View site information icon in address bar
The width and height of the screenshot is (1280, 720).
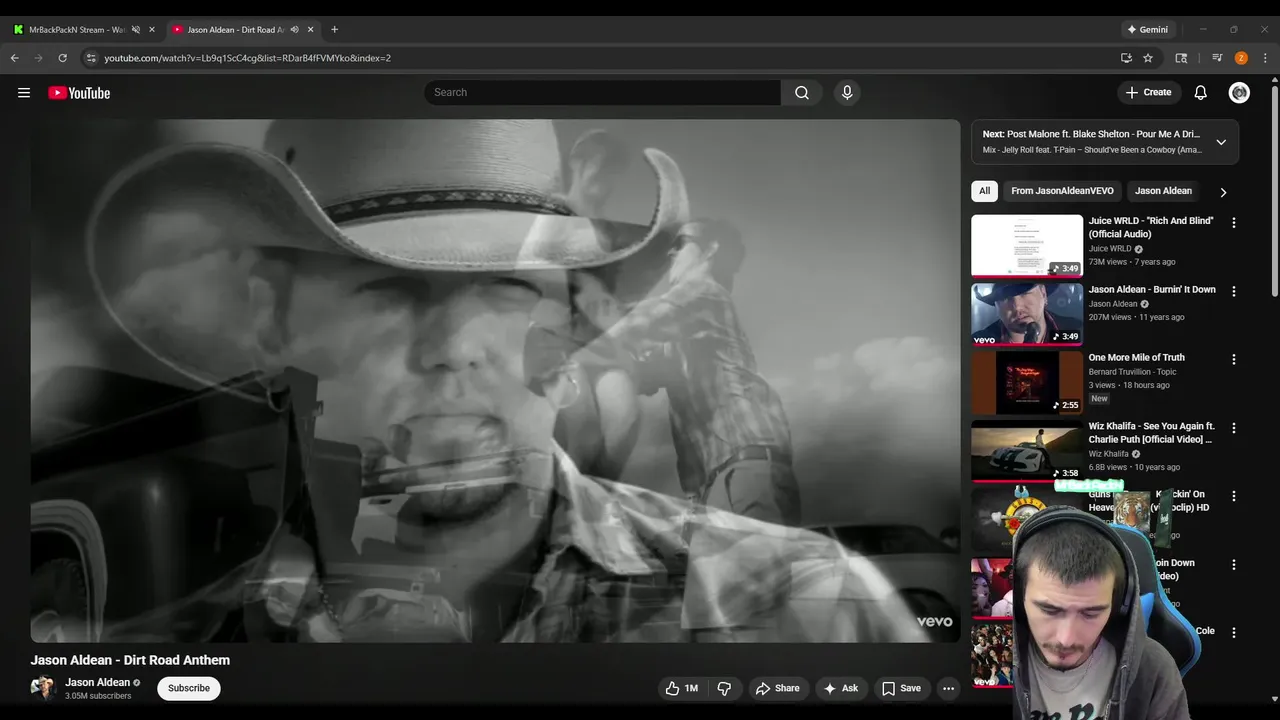(x=91, y=58)
